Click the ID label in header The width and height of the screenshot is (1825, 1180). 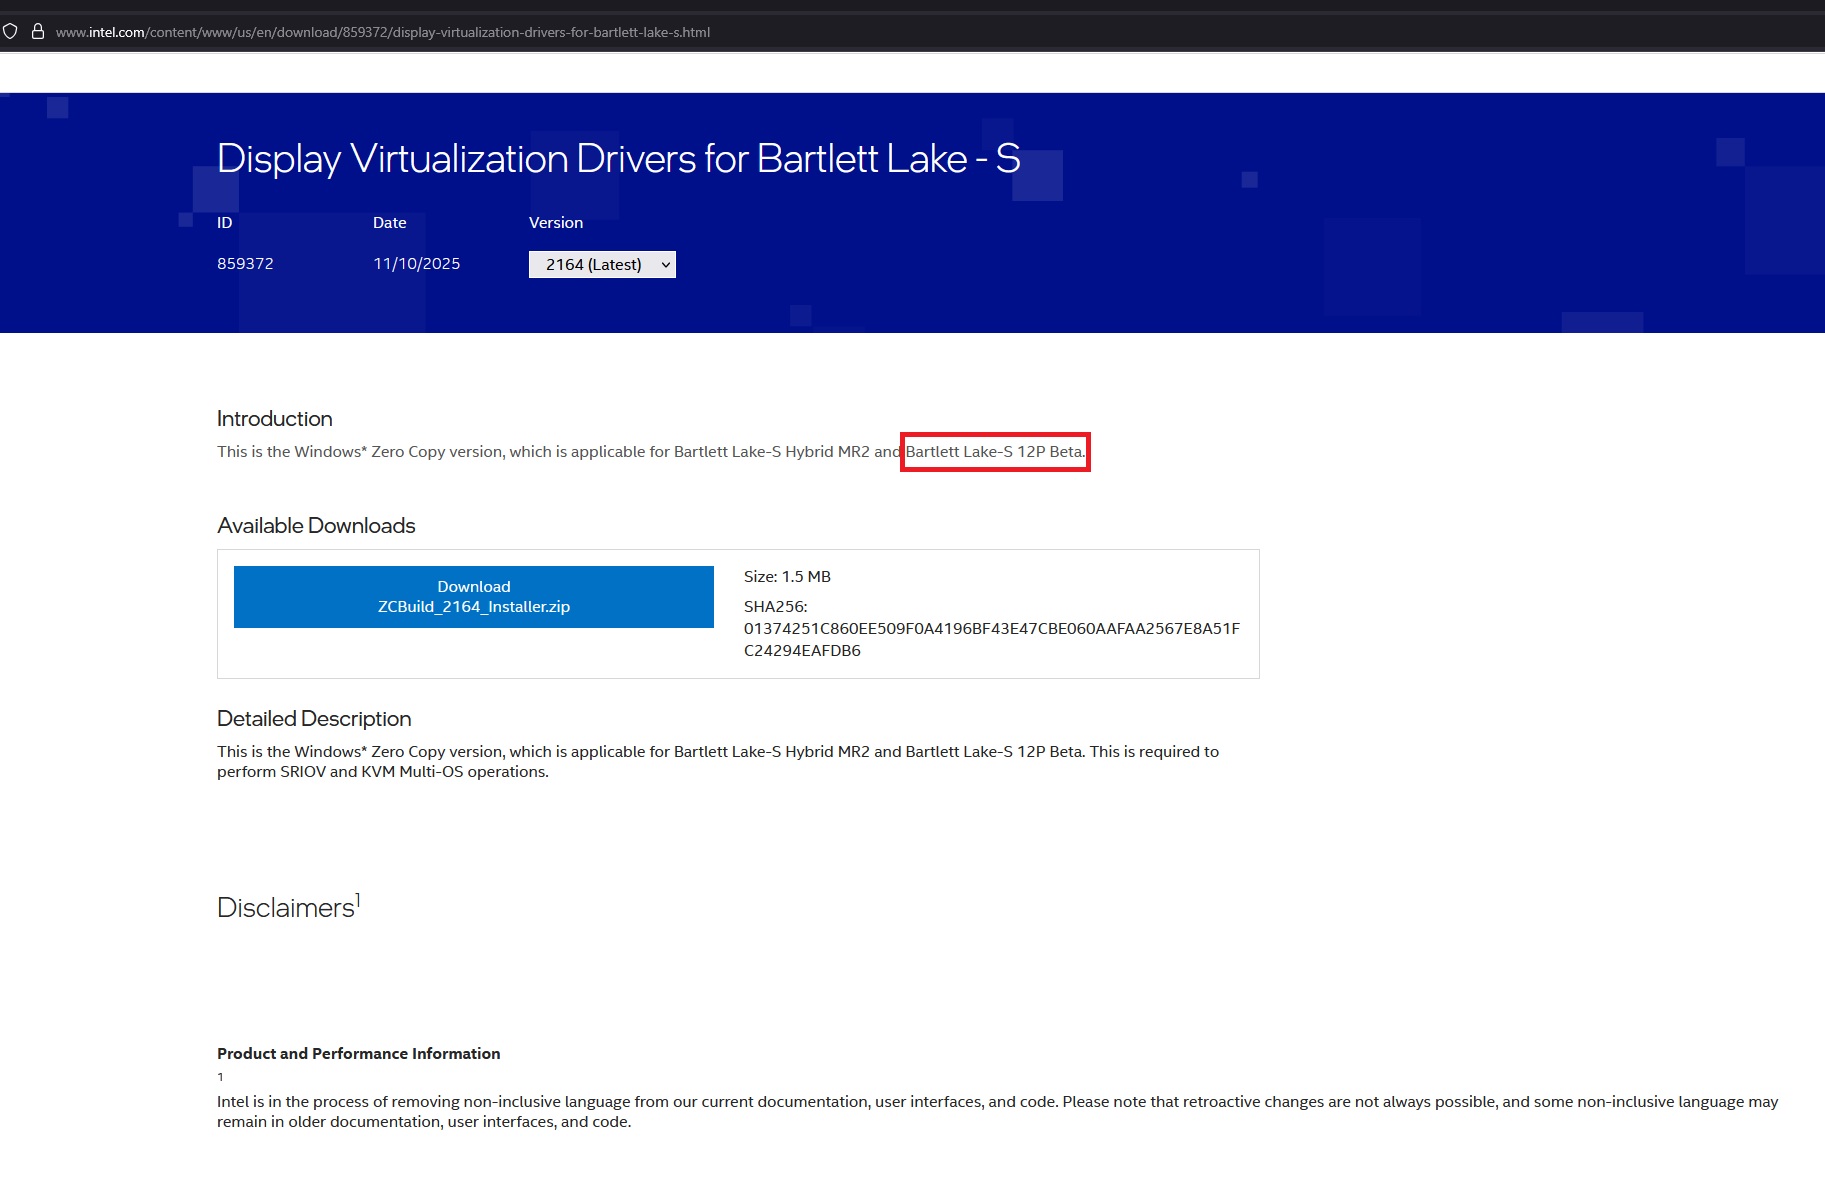click(225, 223)
